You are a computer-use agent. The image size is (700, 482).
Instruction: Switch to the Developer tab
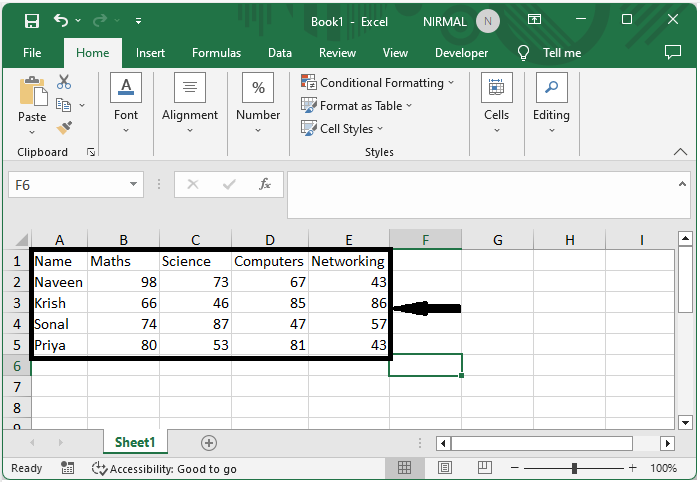(461, 53)
